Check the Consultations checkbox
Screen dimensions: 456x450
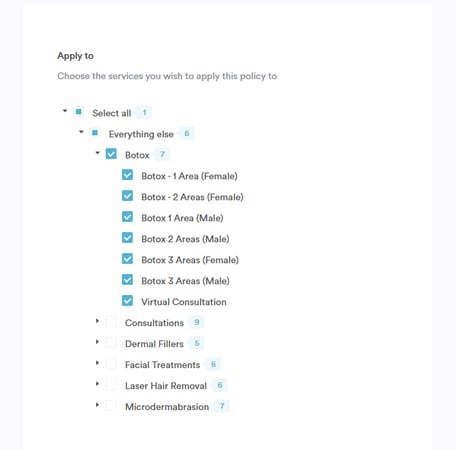coord(111,322)
